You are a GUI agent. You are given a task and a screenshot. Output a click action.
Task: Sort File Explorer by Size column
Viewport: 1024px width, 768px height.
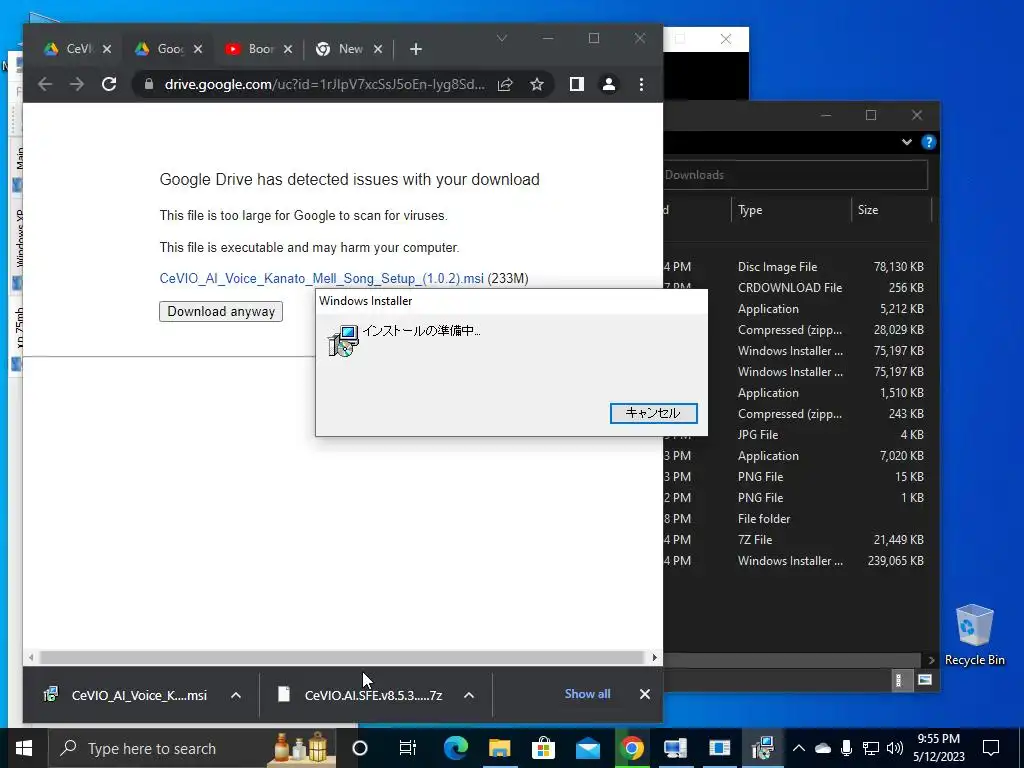[891, 210]
